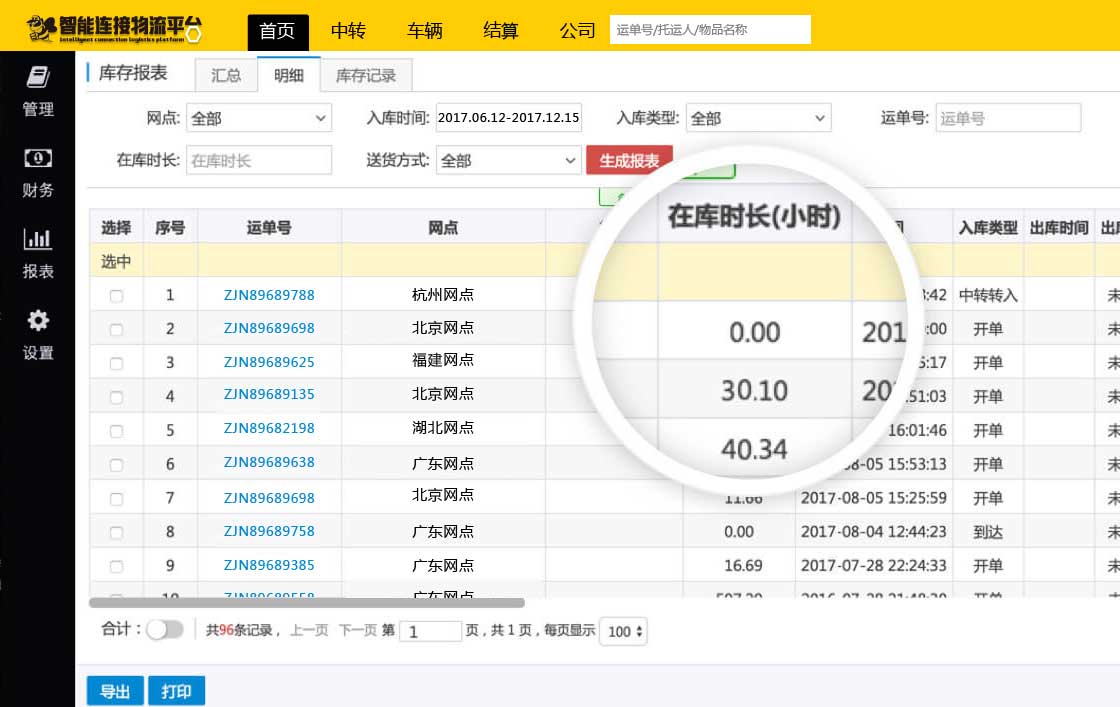Open the 设置 gear icon

(x=38, y=321)
